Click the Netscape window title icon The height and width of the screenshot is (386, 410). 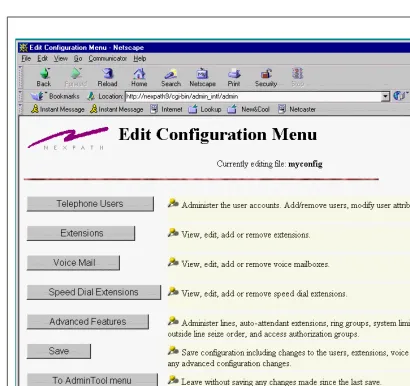coord(23,48)
